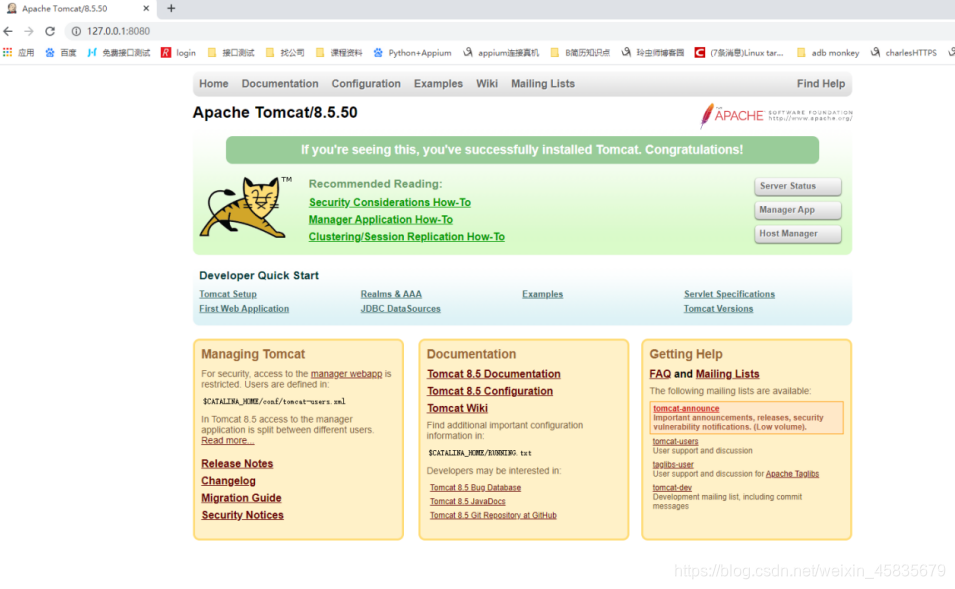Open the taglibs-user mailing list link
Image resolution: width=955 pixels, height=589 pixels.
673,465
